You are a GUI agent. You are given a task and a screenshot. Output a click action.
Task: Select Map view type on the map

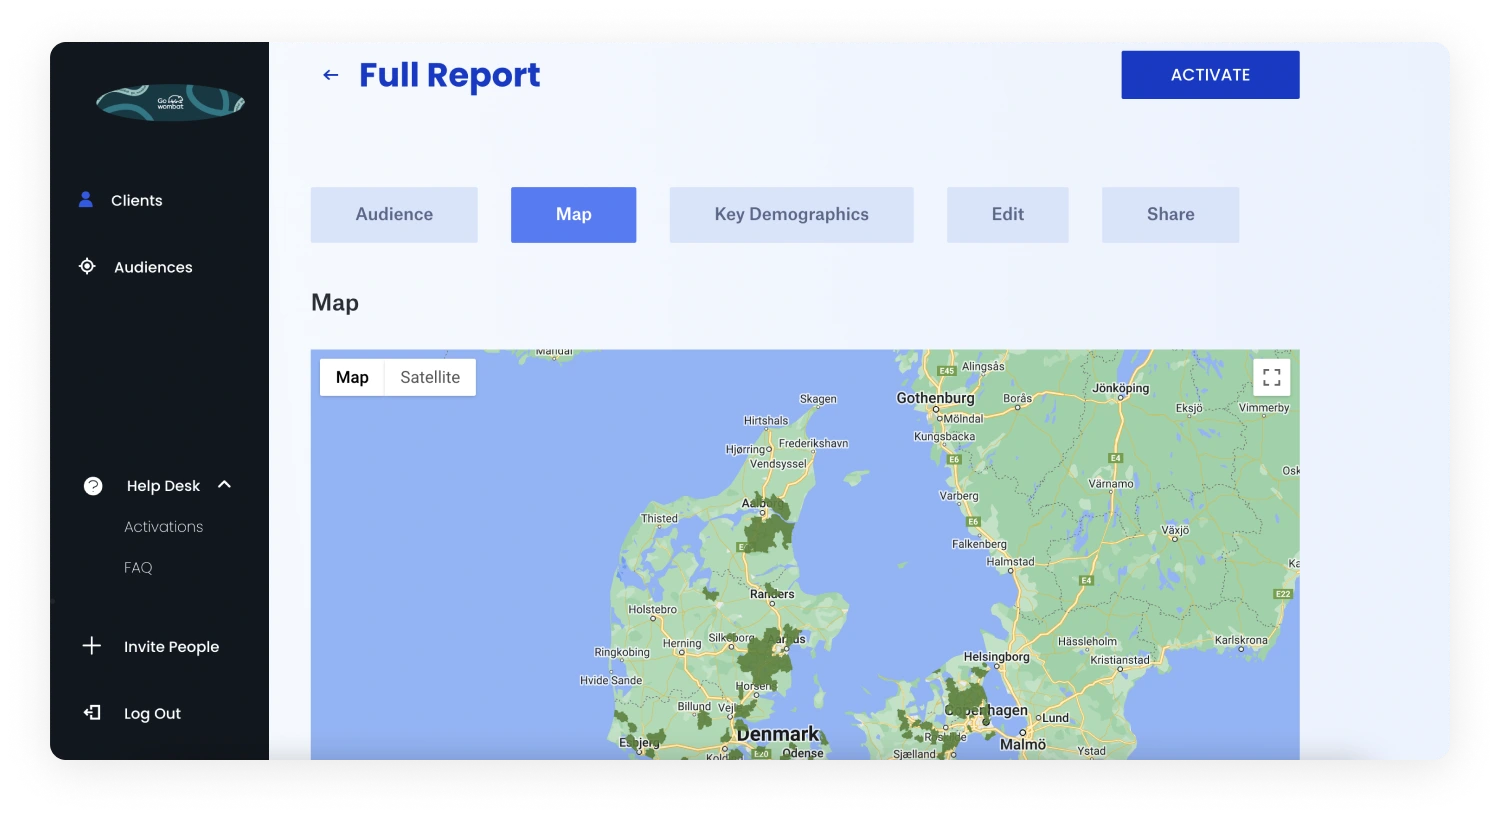(x=352, y=377)
